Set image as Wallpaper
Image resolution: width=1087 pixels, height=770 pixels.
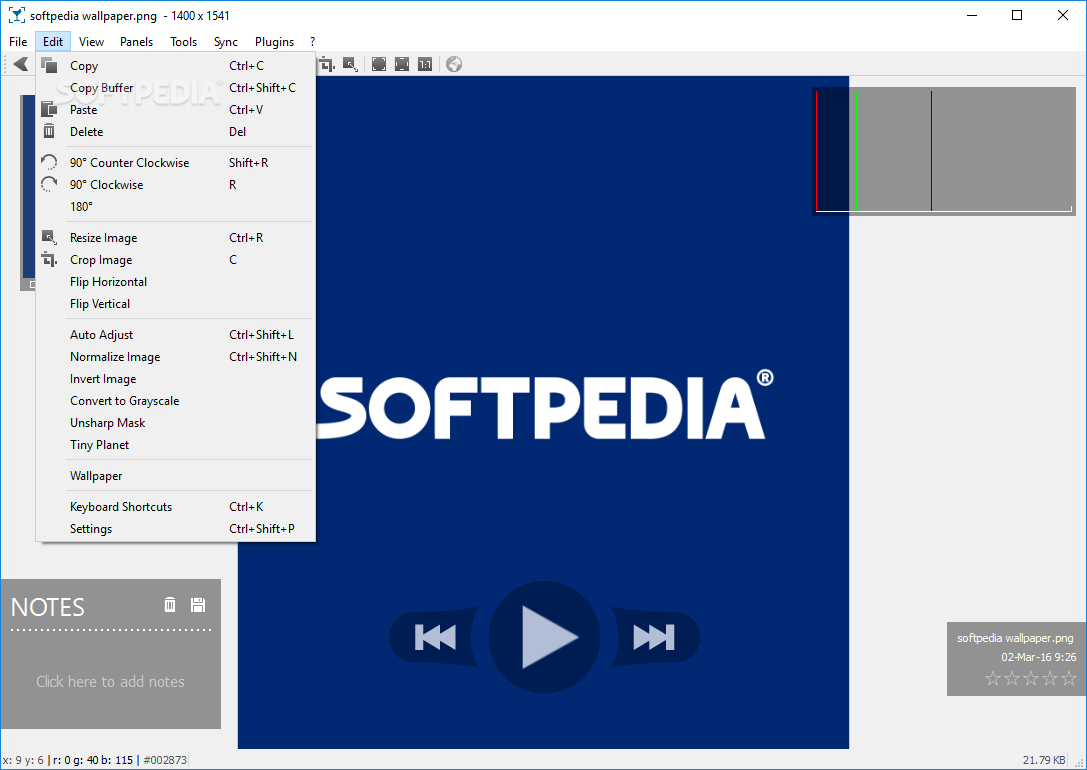tap(176, 476)
